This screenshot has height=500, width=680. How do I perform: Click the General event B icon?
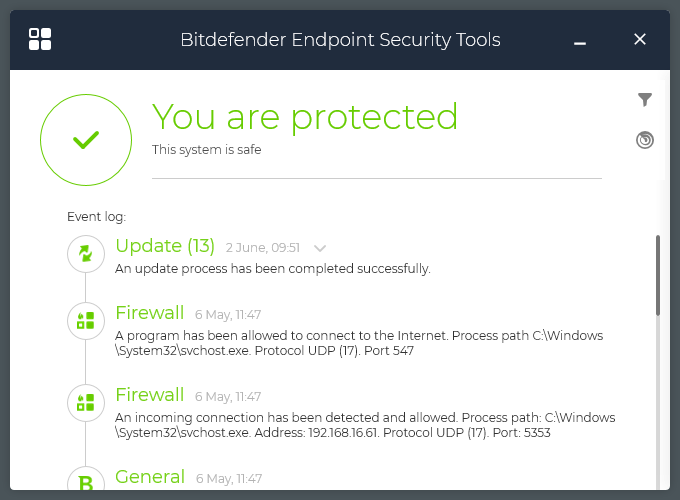pyautogui.click(x=86, y=483)
